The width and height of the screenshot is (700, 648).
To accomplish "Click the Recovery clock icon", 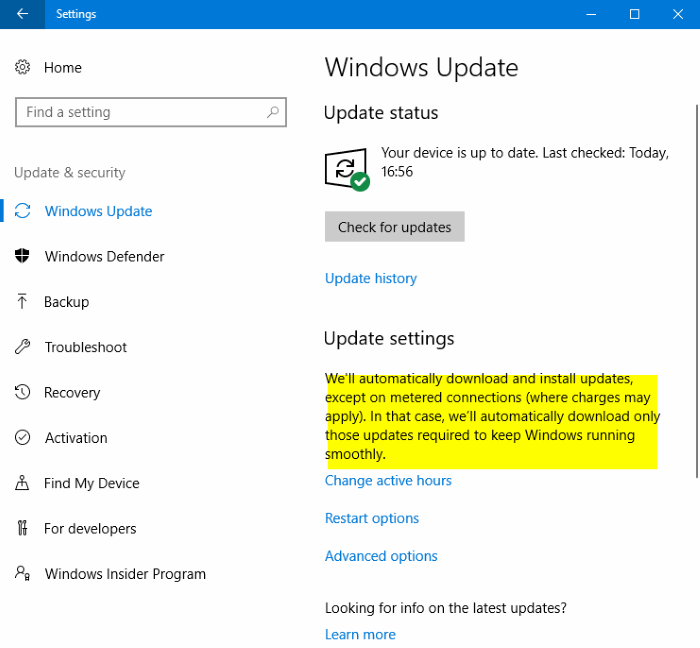I will click(22, 392).
